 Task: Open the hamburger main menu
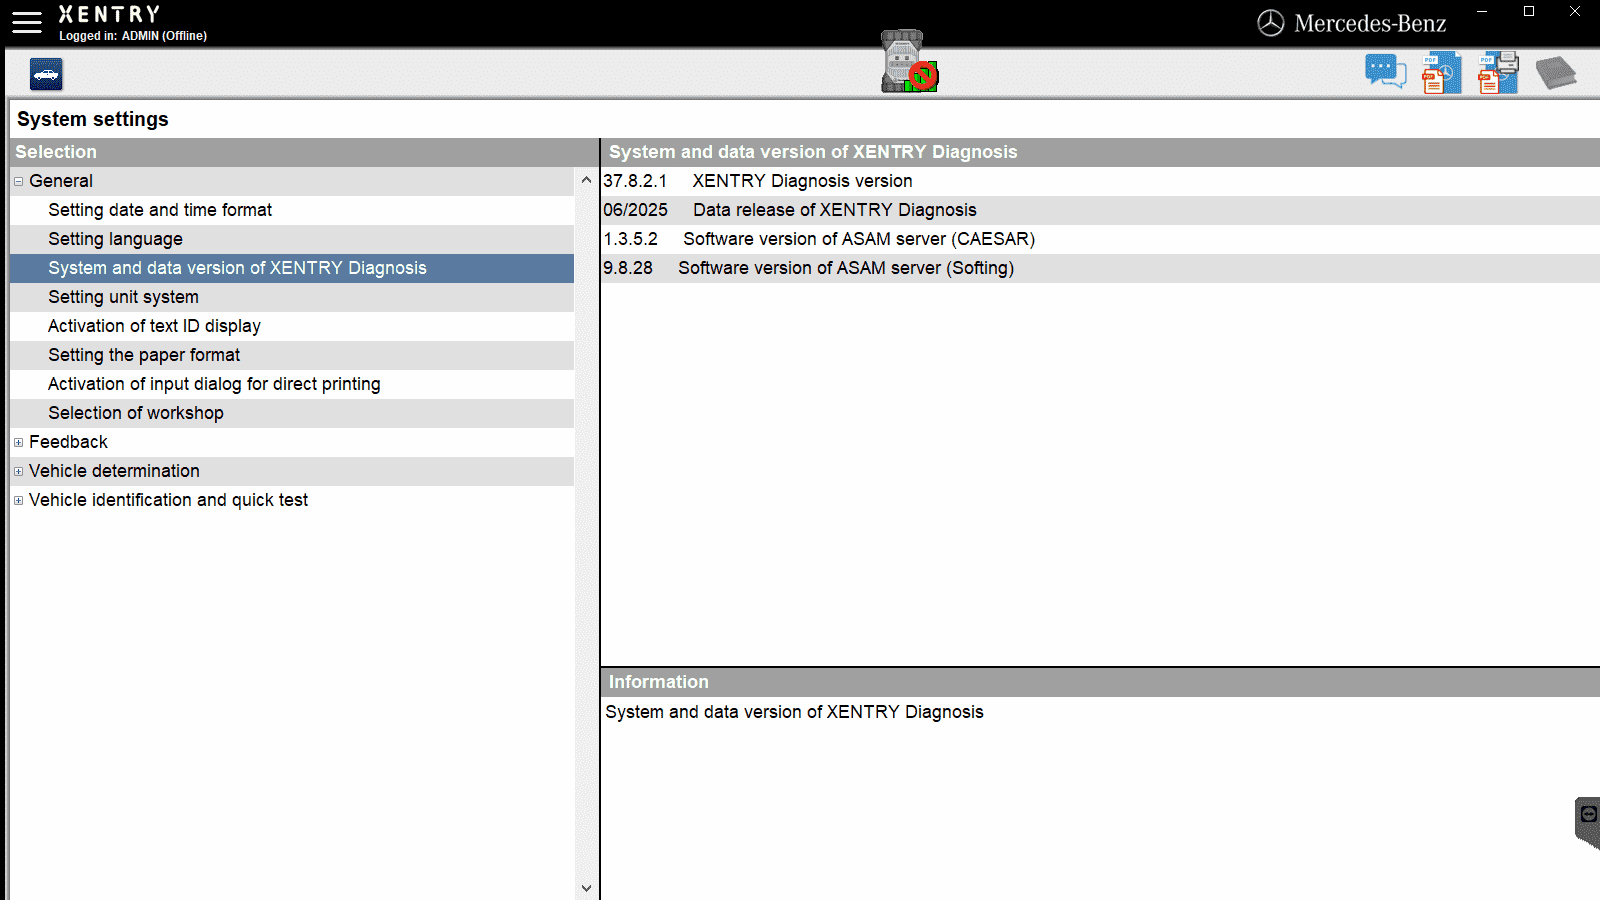point(27,23)
